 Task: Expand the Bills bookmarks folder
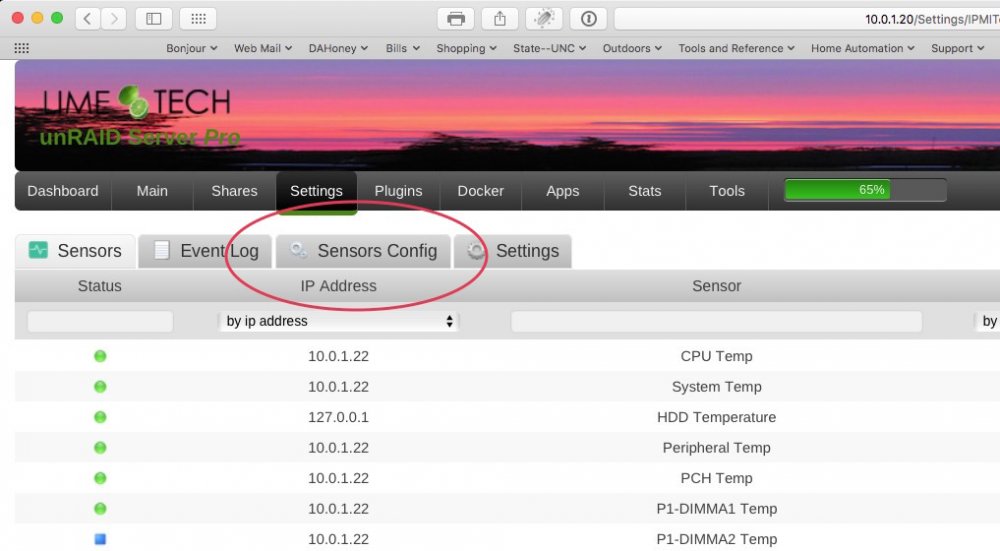click(x=402, y=48)
